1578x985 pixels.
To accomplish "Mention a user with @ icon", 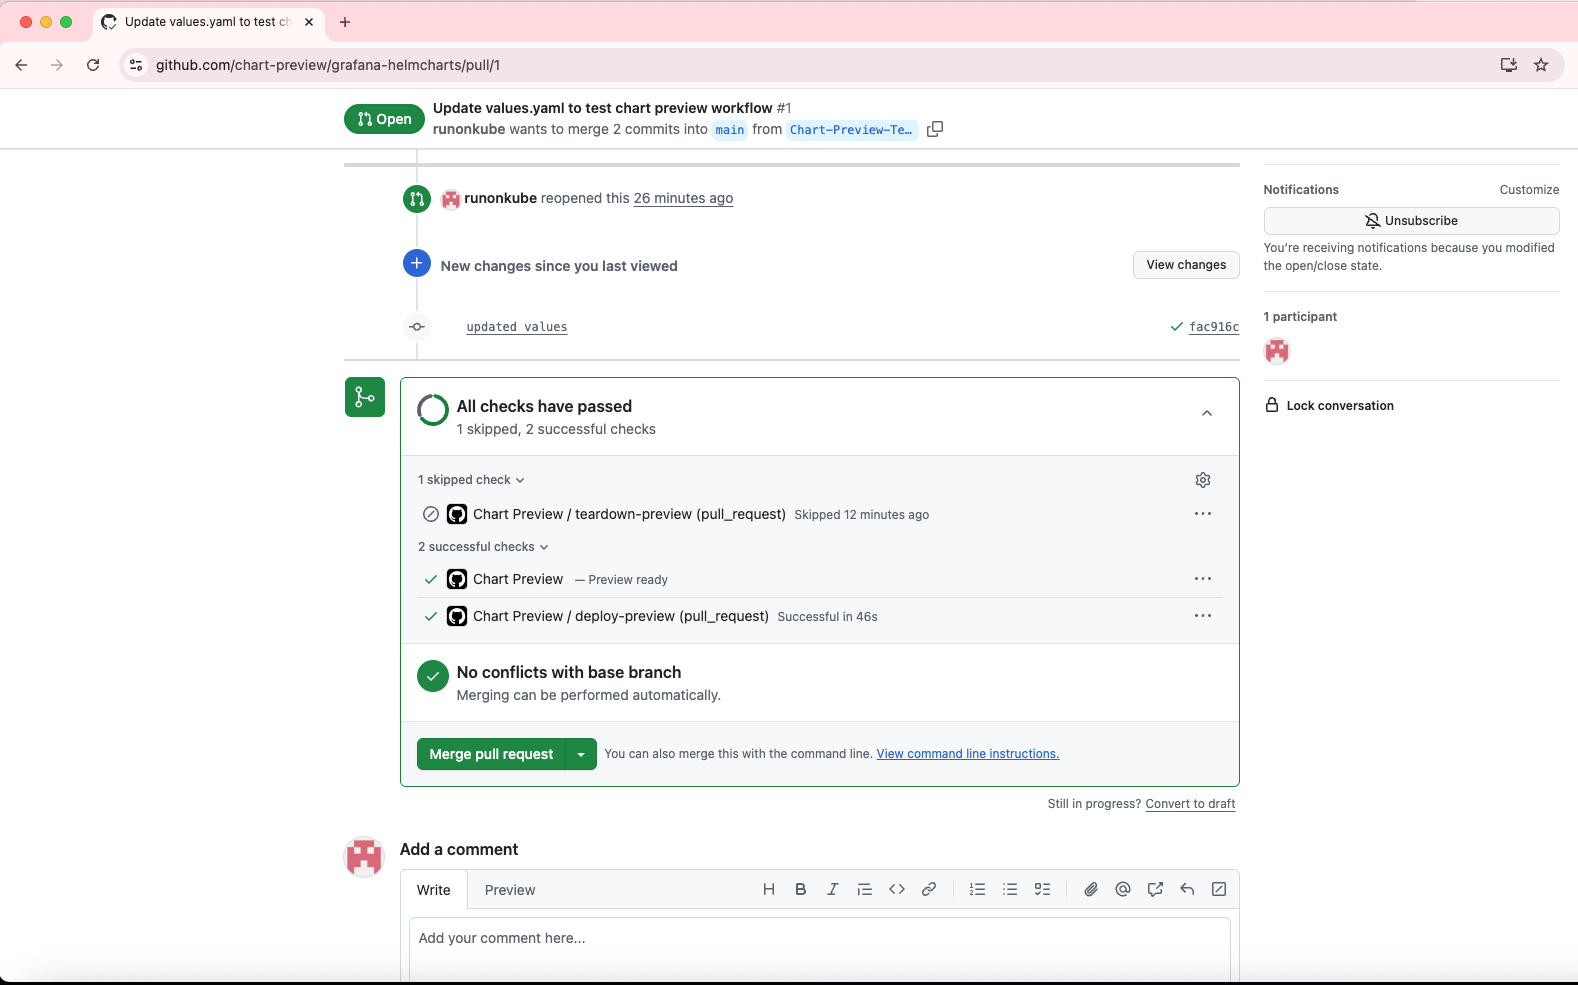I will click(1123, 889).
